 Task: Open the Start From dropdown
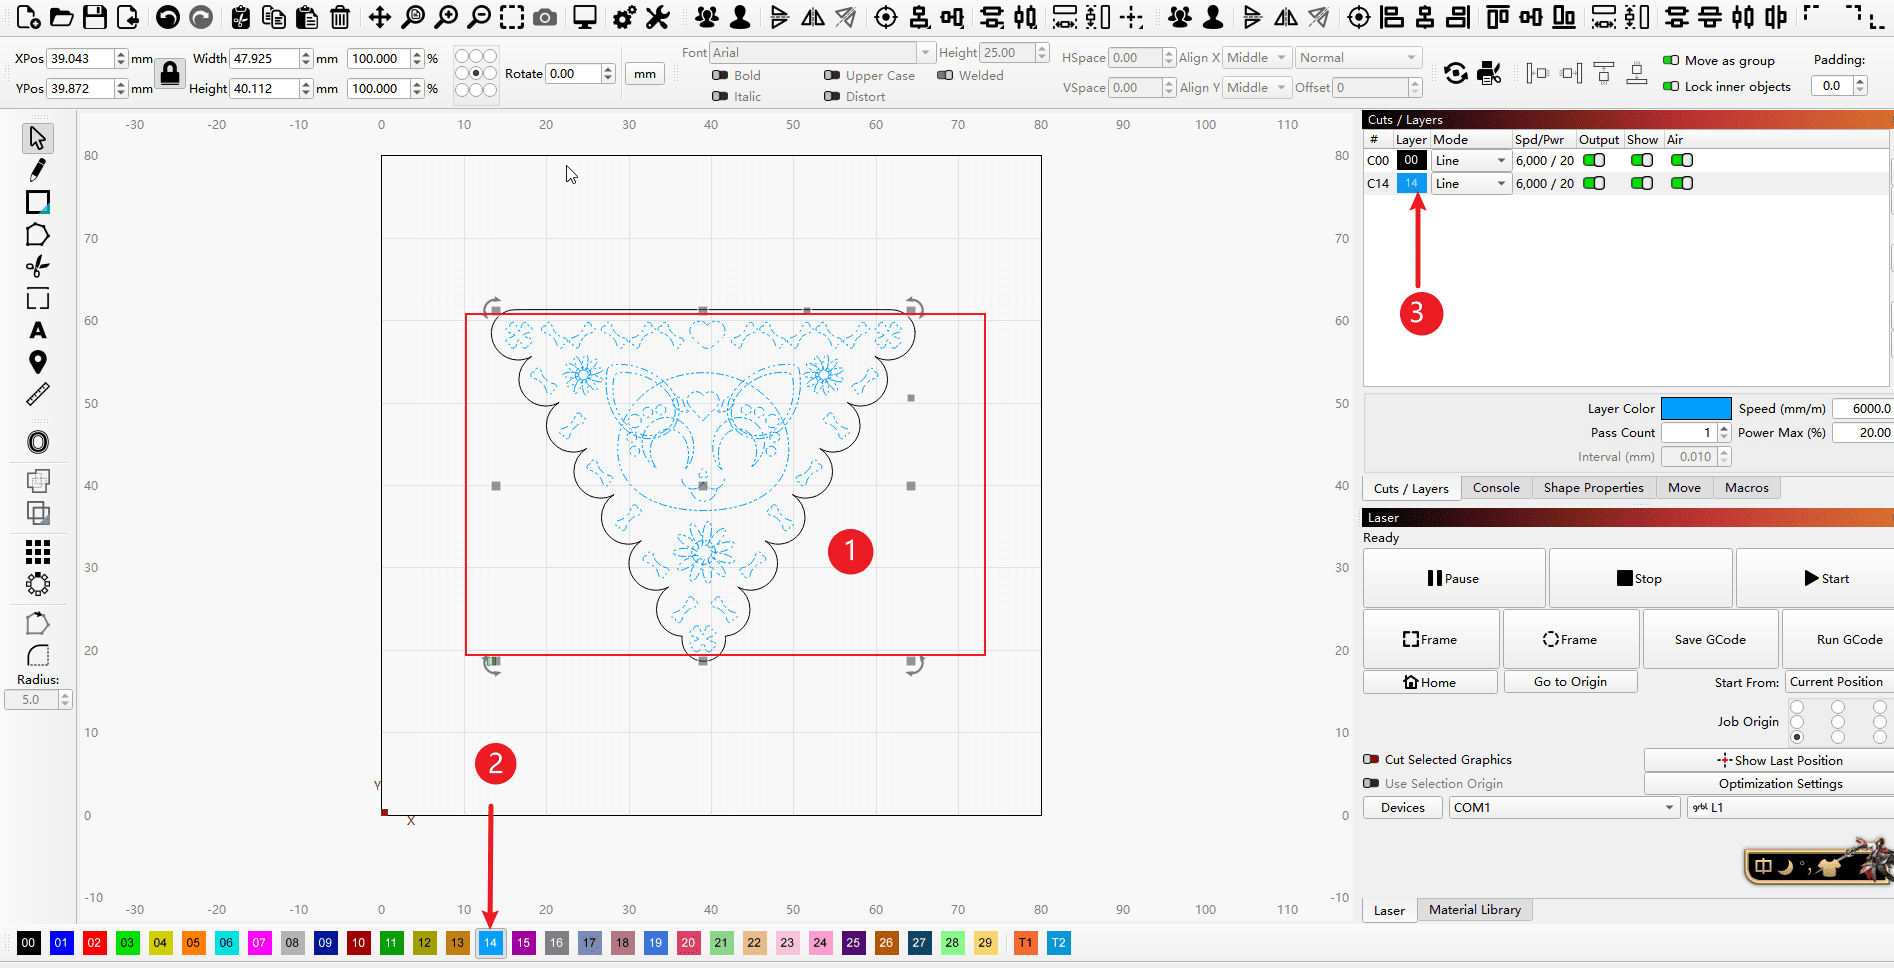pos(1838,682)
